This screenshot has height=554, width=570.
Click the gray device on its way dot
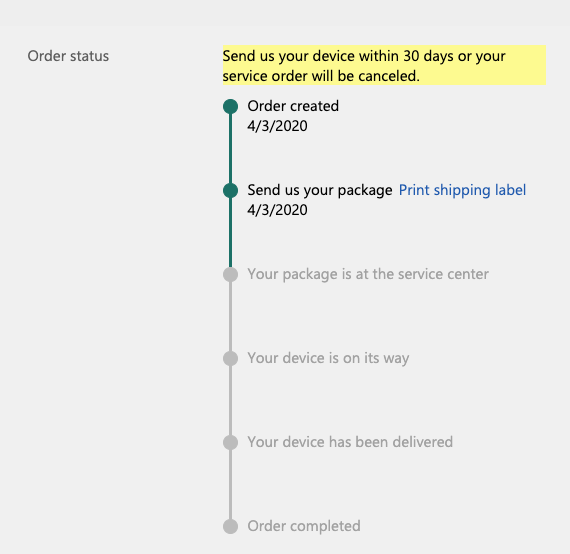[x=230, y=358]
